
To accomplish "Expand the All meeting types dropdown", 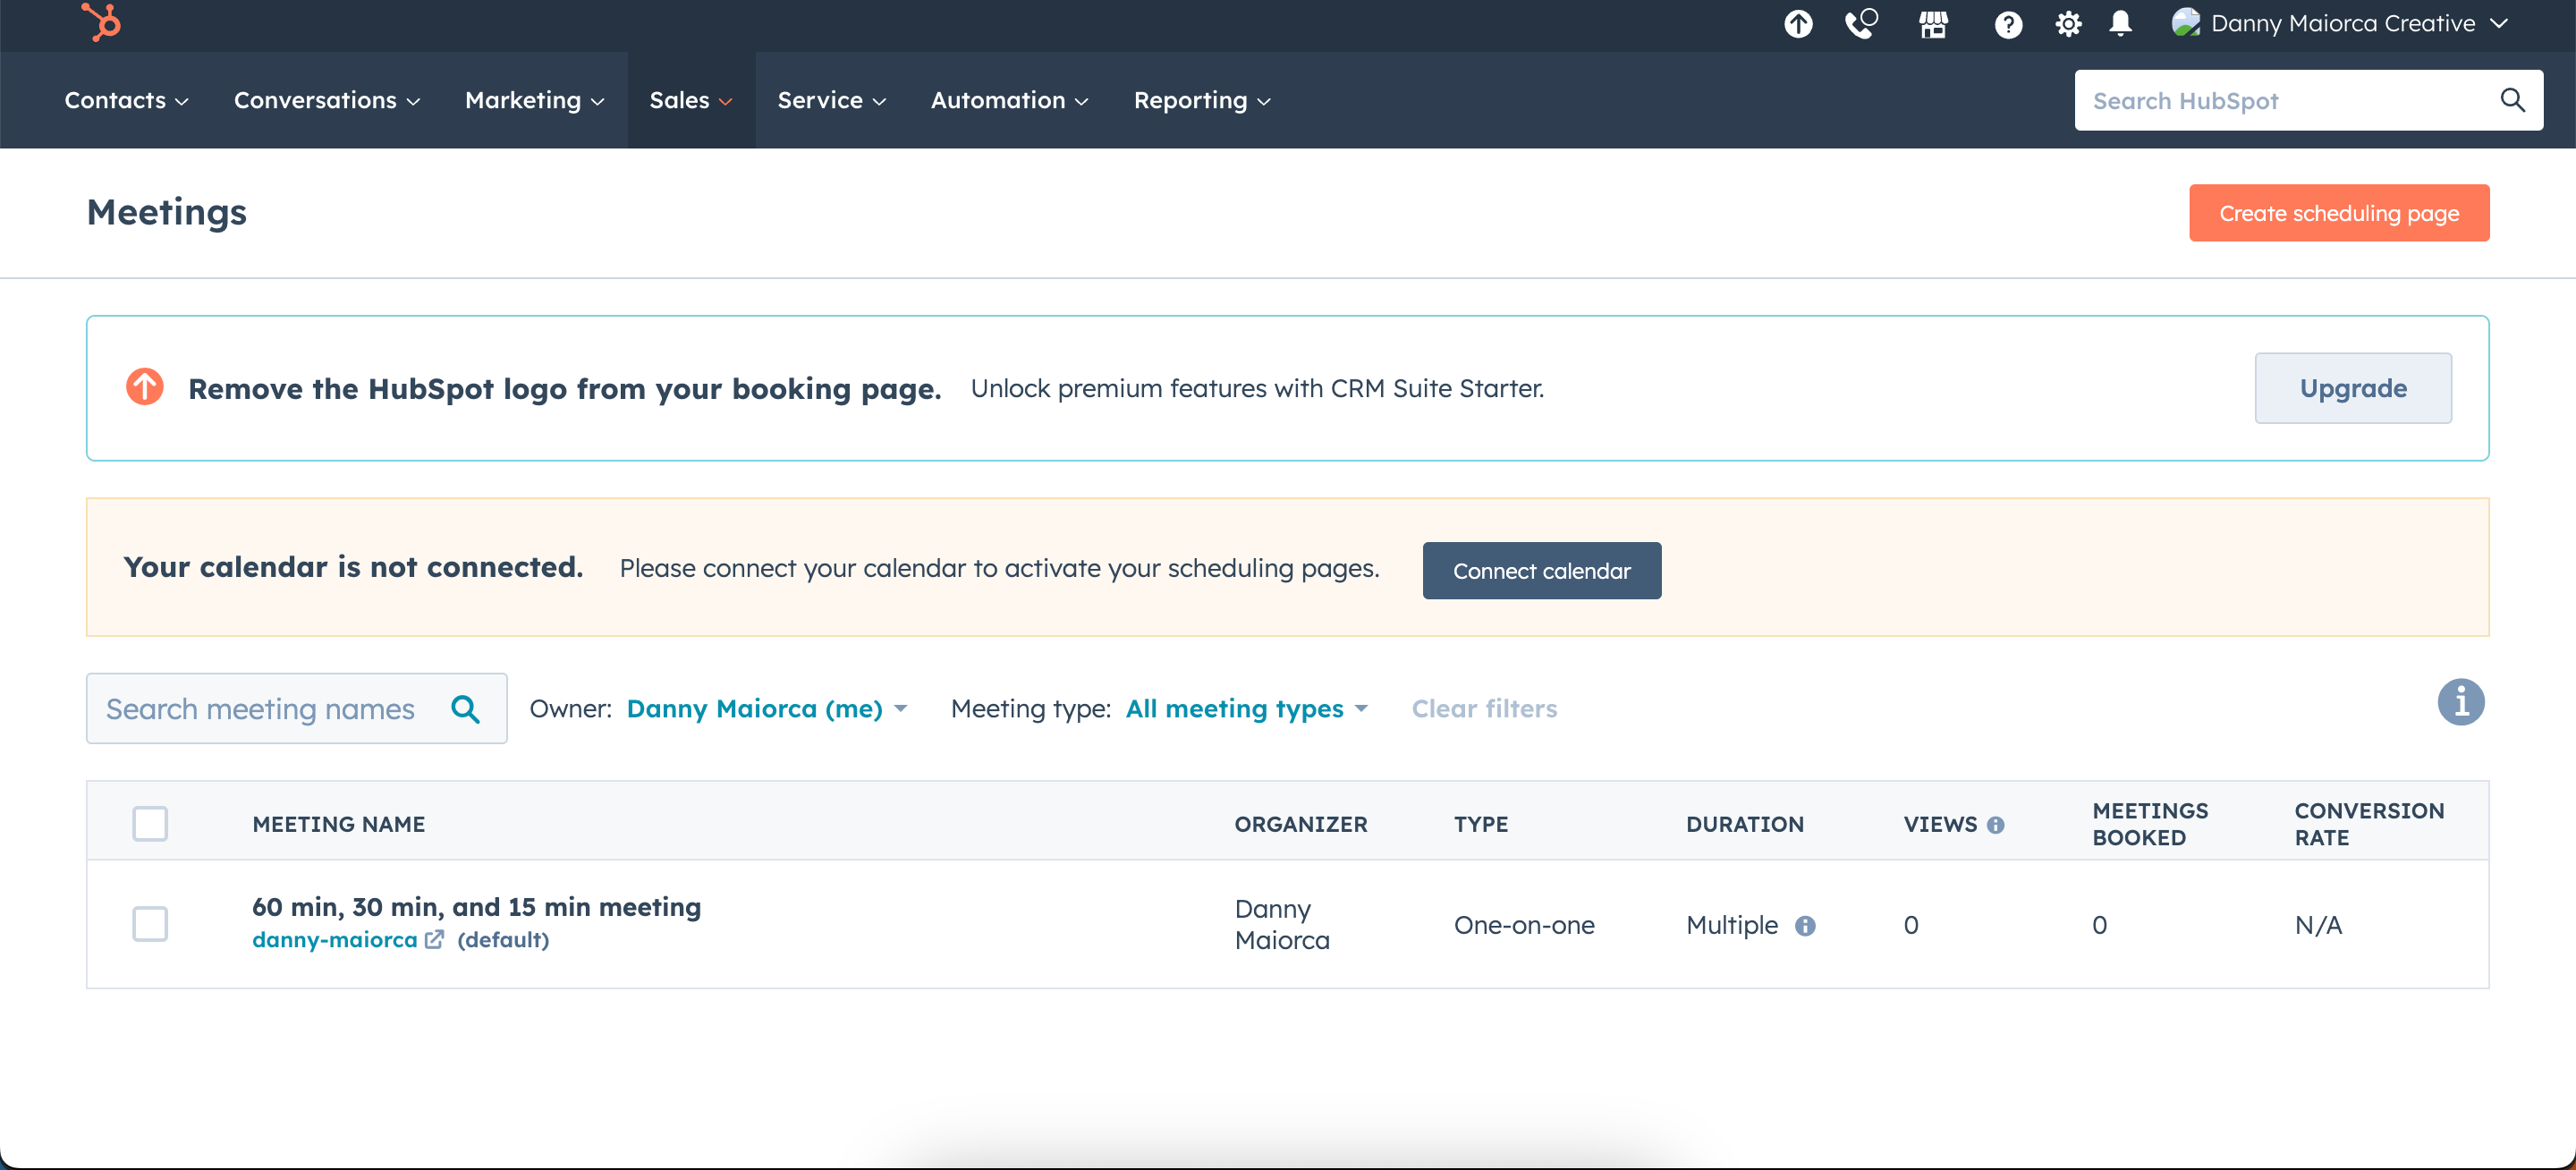I will (x=1246, y=708).
